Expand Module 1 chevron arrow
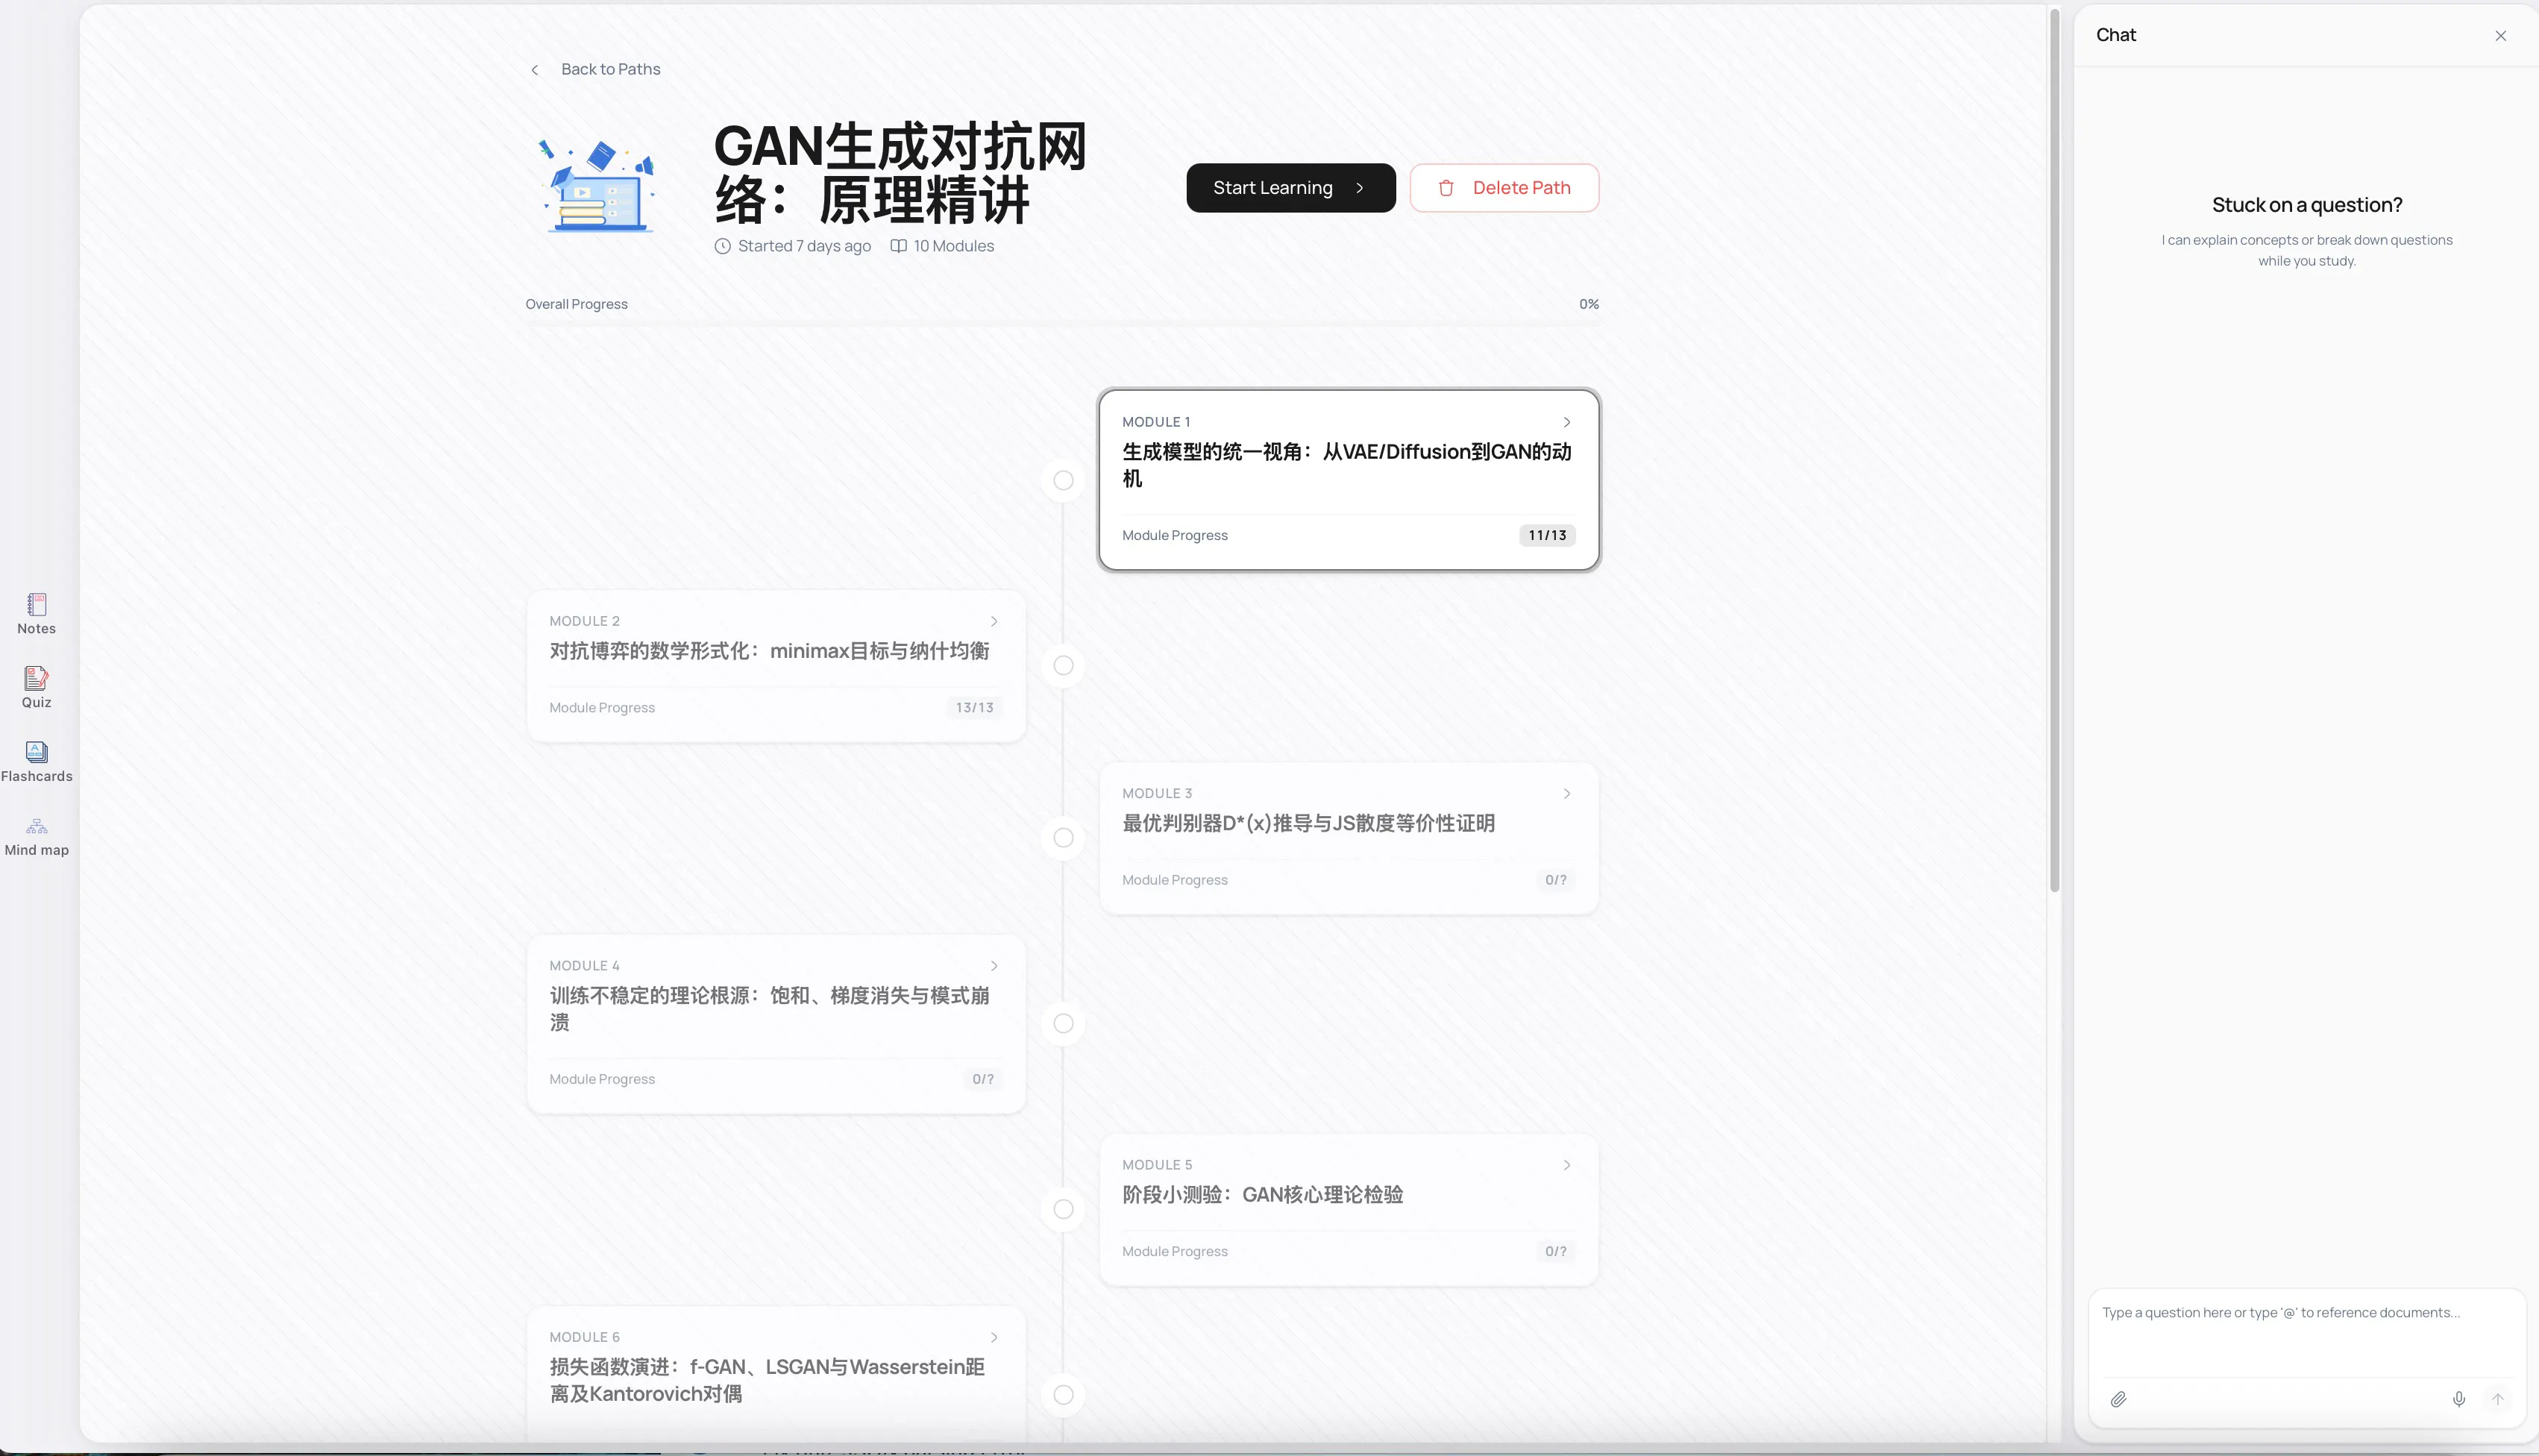This screenshot has height=1456, width=2539. click(1567, 422)
